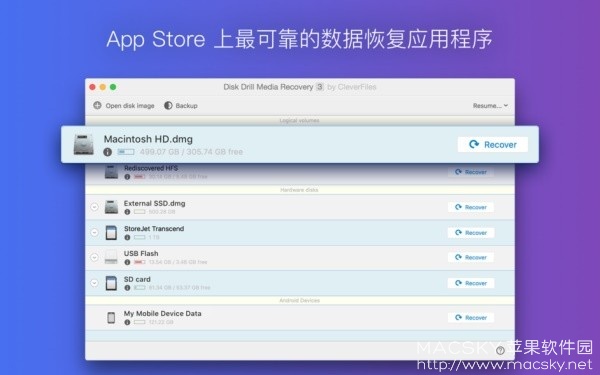600x375 pixels.
Task: Recover External SSD.dmg disk
Action: coord(471,207)
